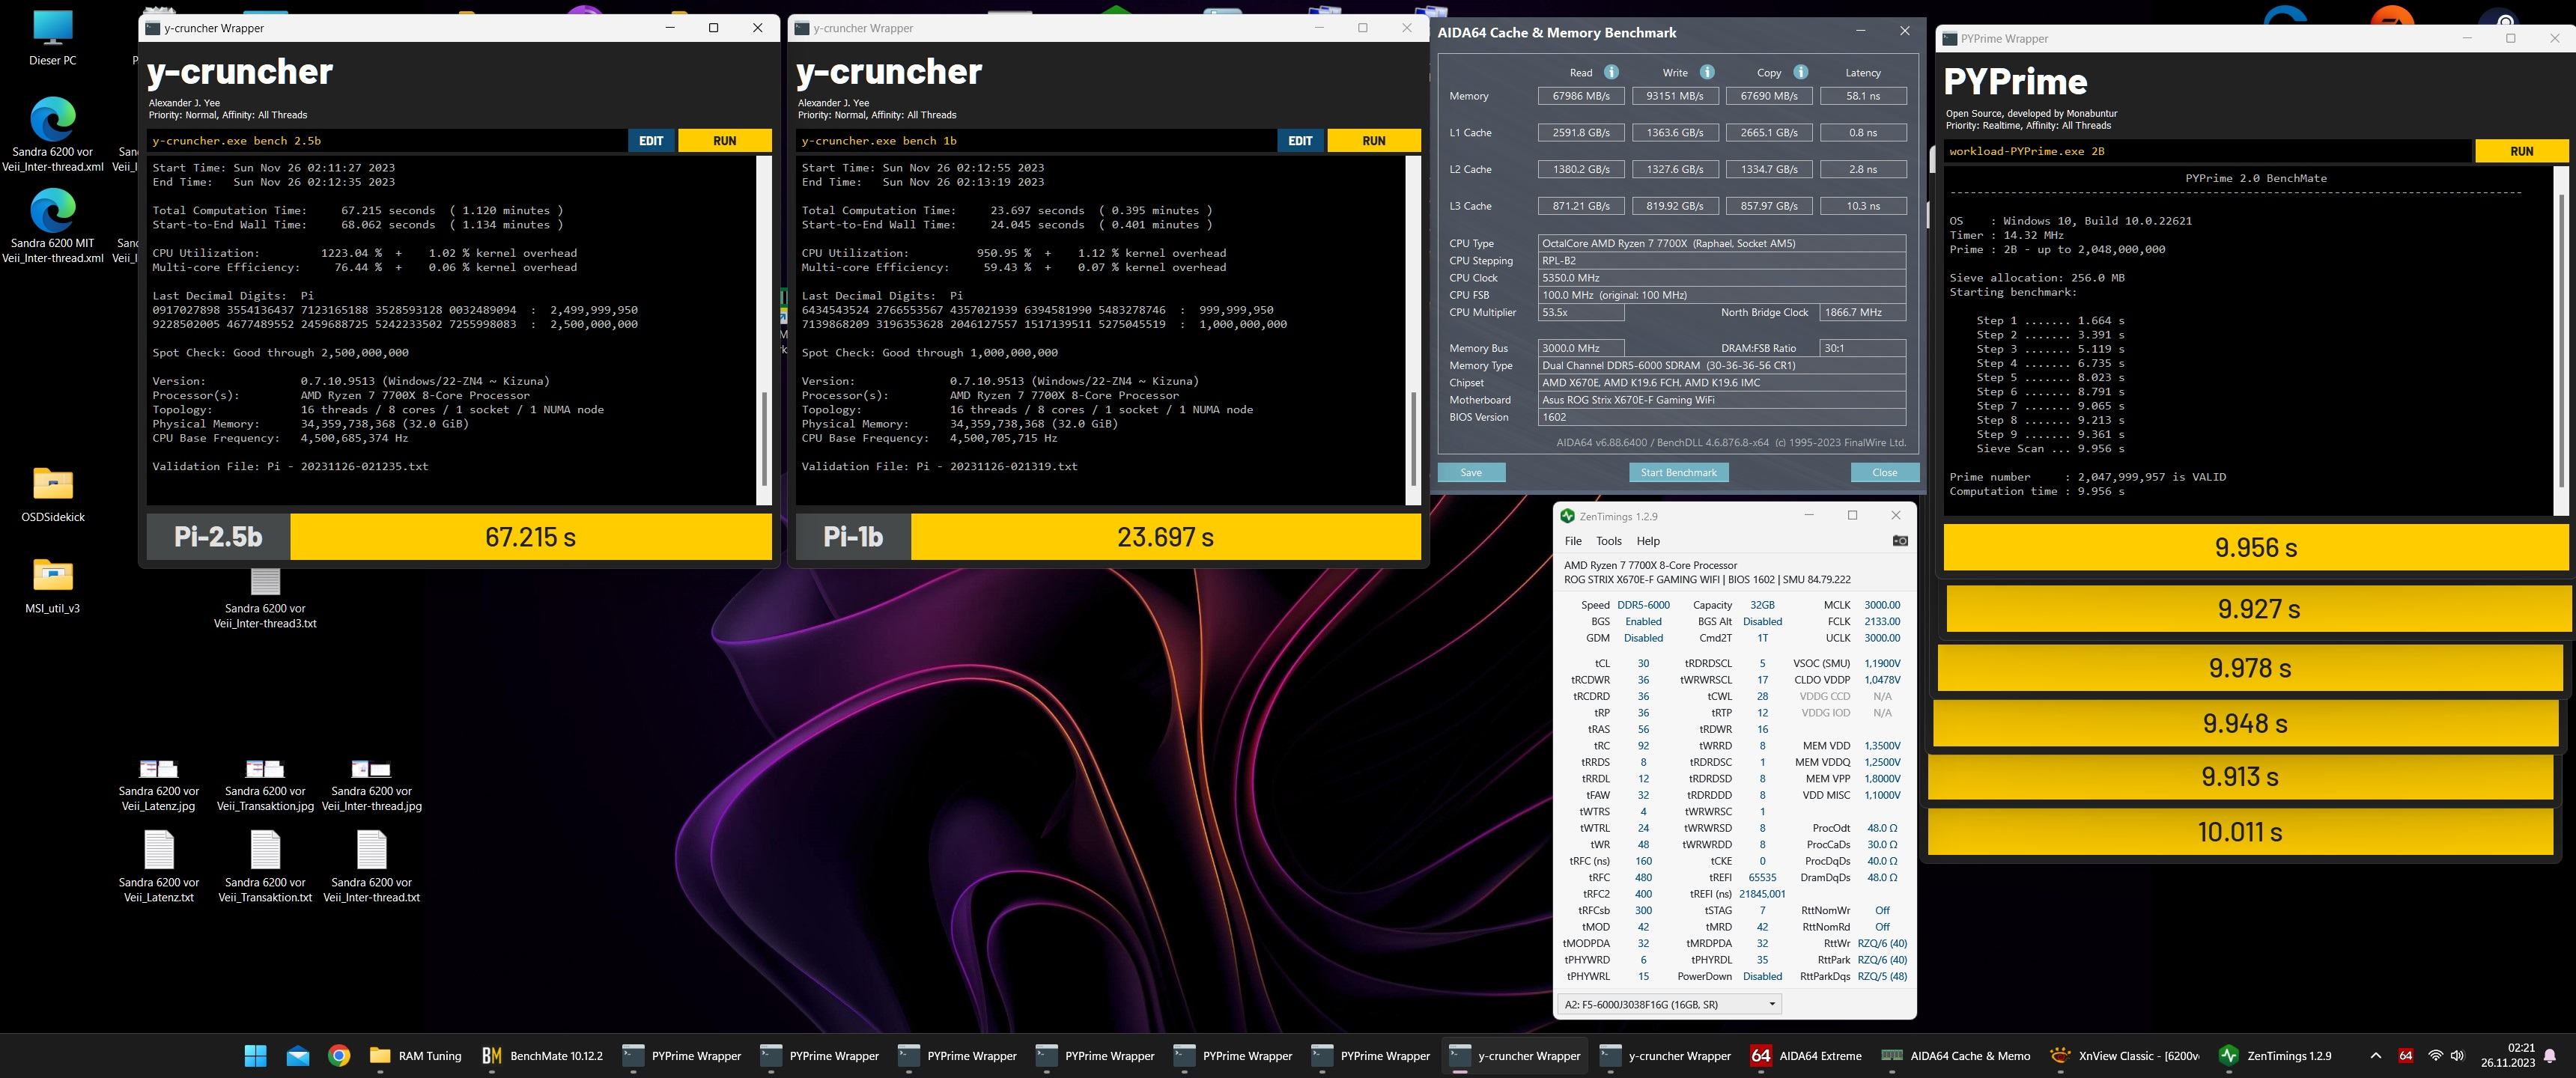Click the Copy info icon in AIDA64
This screenshot has width=2576, height=1078.
click(1800, 72)
